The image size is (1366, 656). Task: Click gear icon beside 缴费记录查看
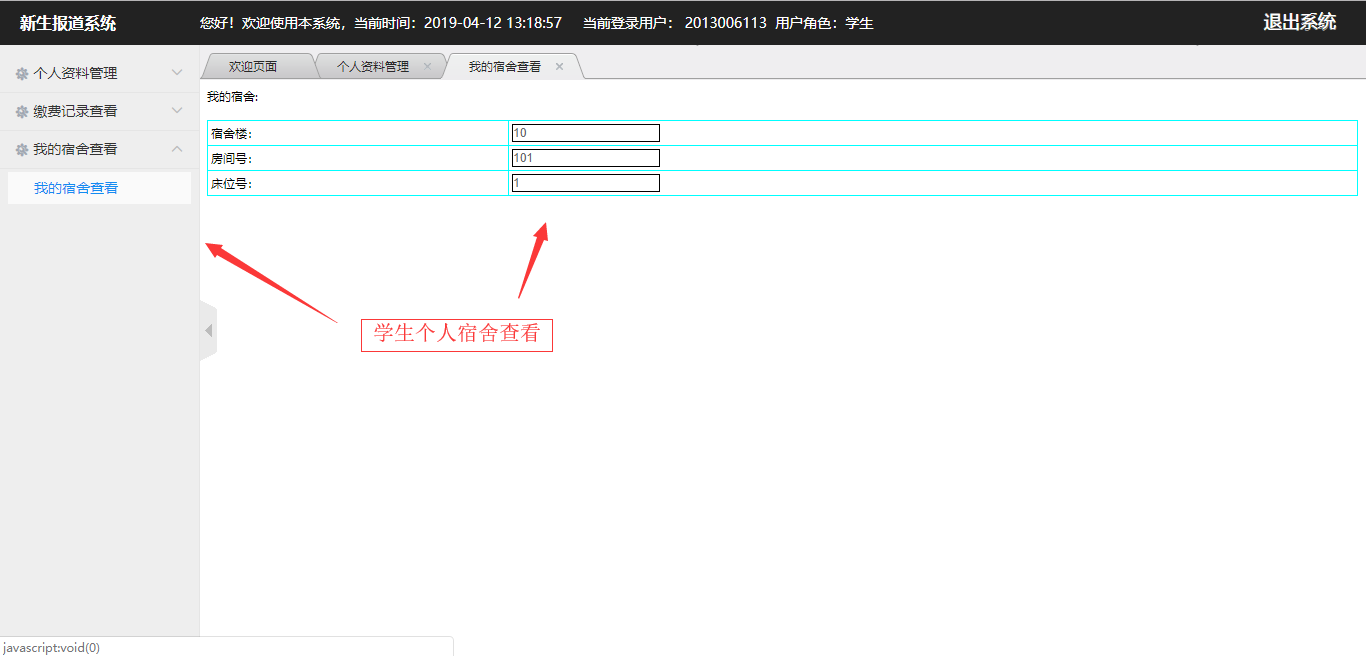(22, 111)
